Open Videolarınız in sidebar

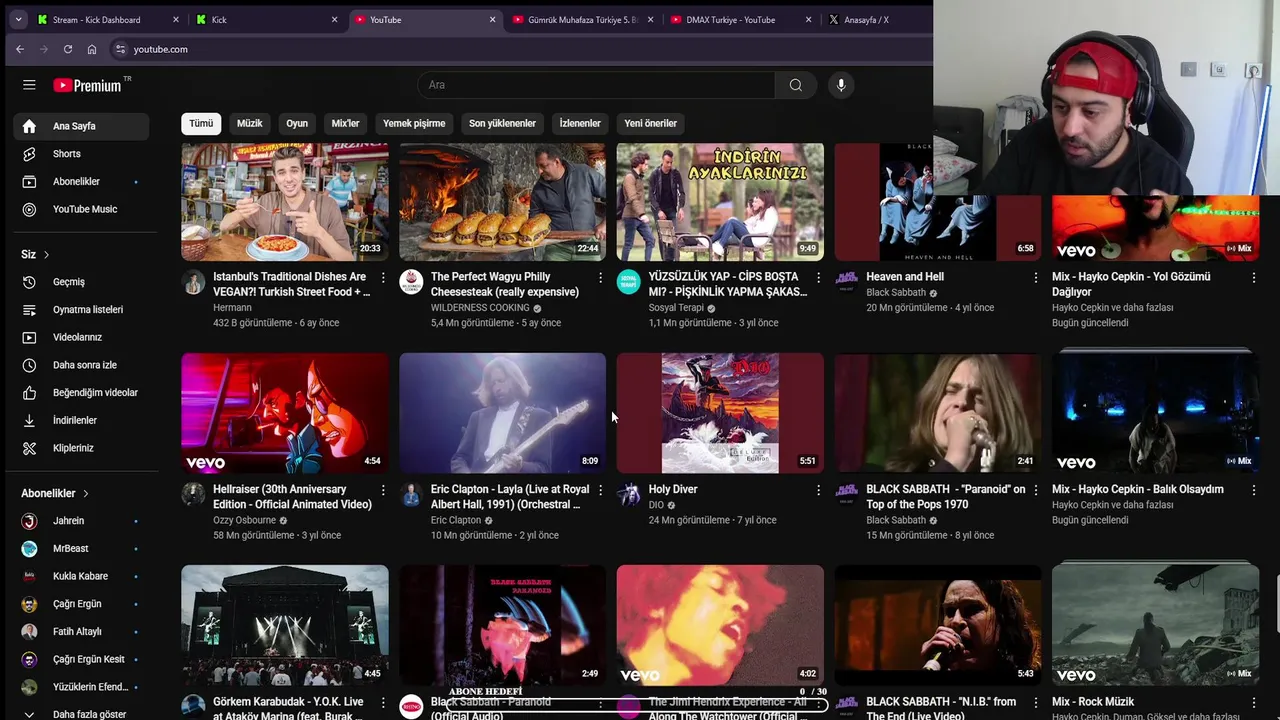tap(82, 337)
